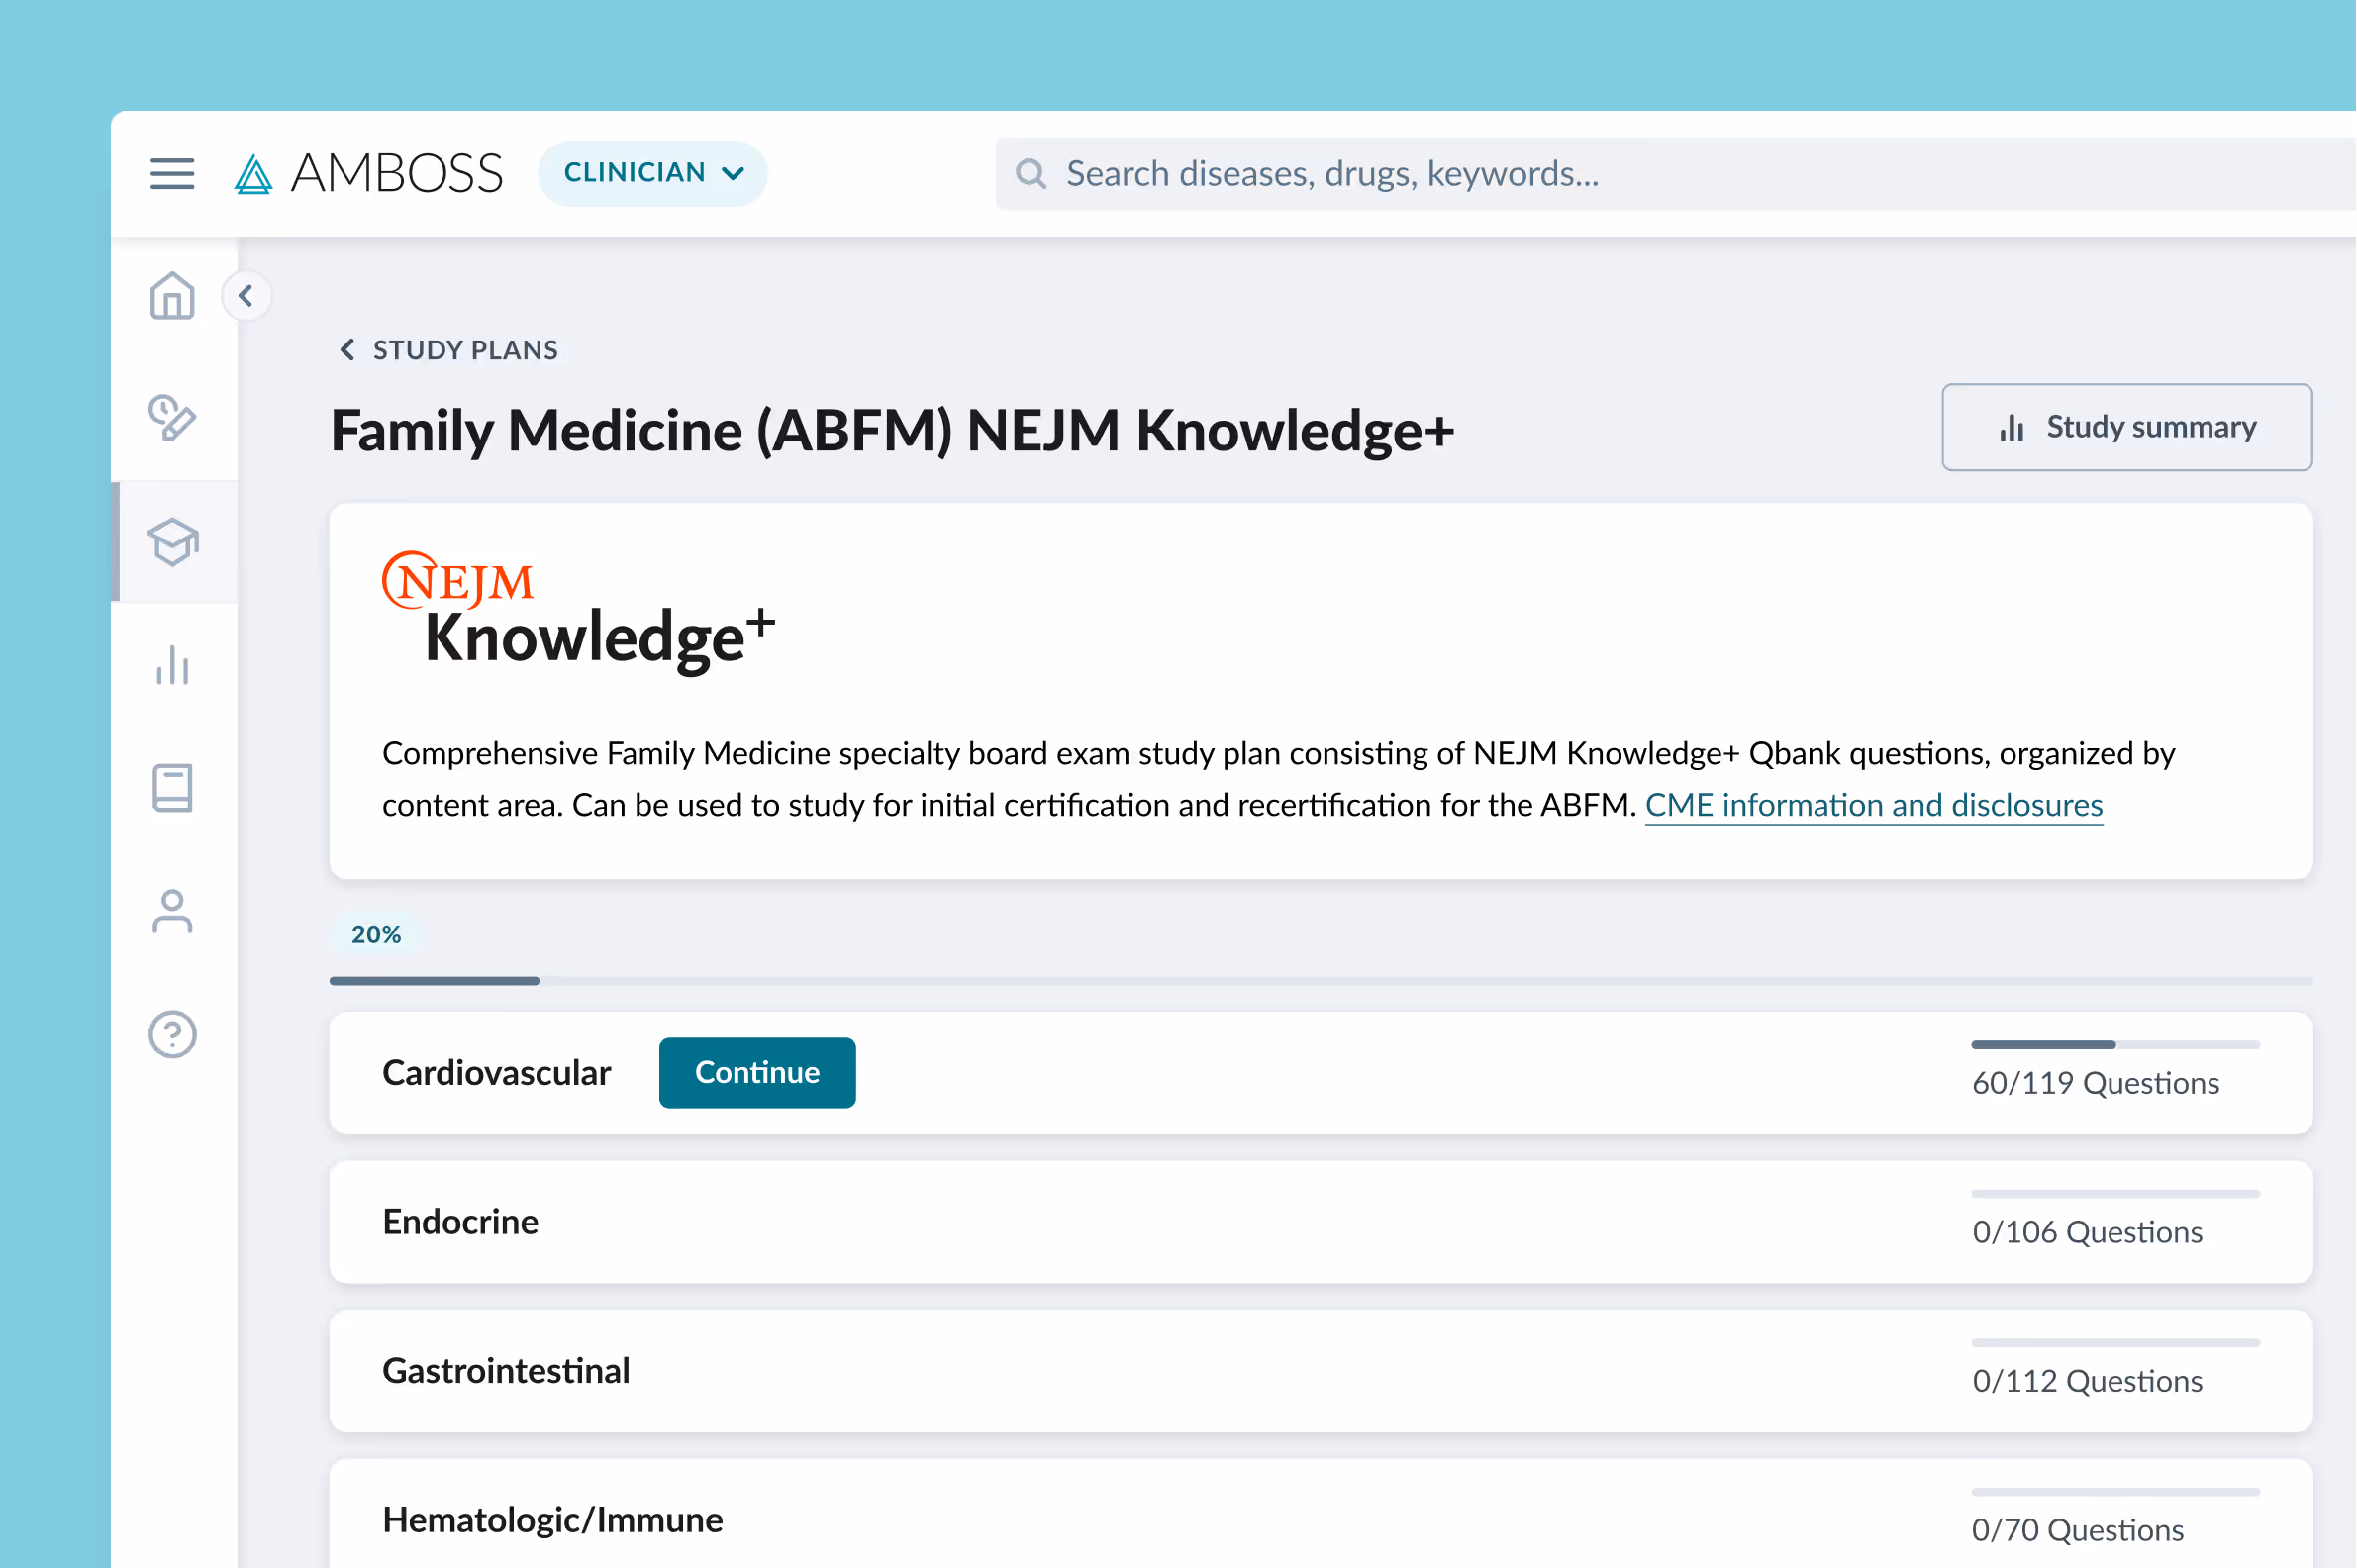This screenshot has width=2357, height=1568.
Task: Open the hamburger menu
Action: click(x=172, y=173)
